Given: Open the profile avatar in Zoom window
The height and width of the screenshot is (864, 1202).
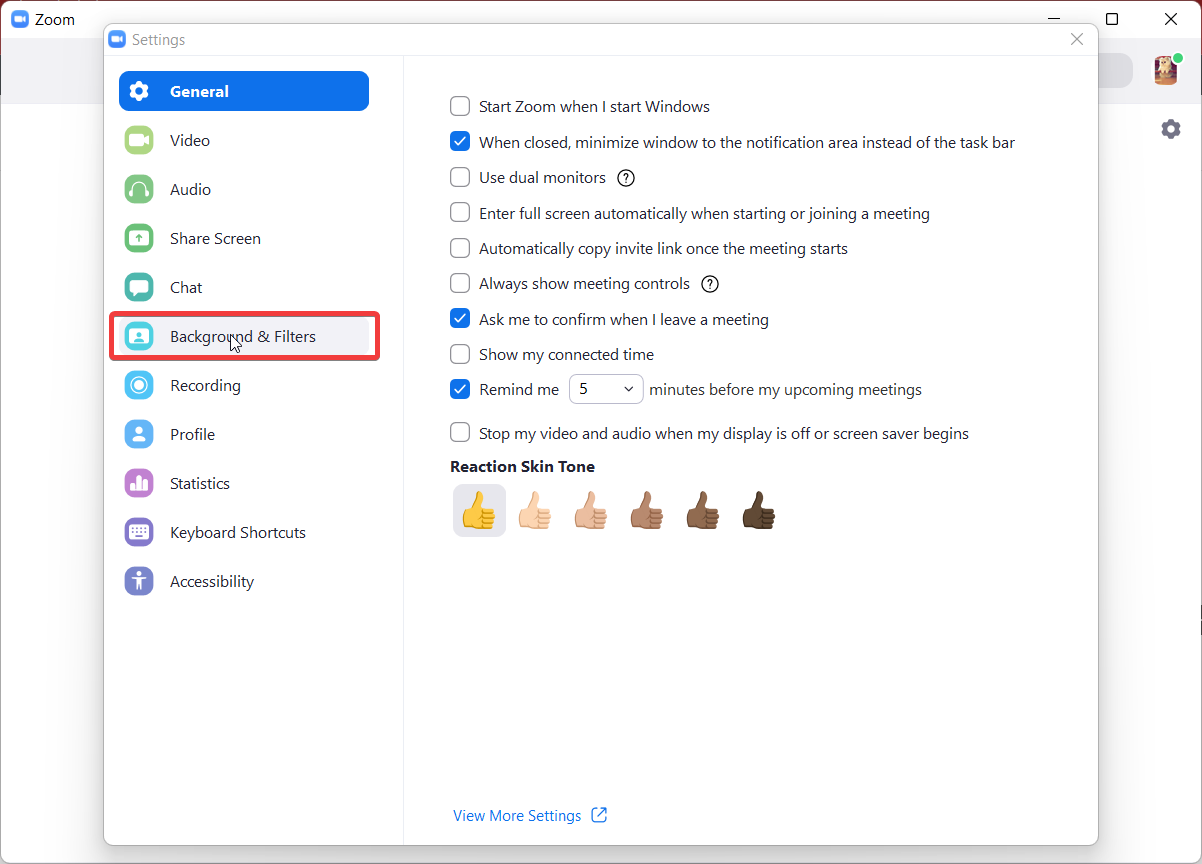Looking at the screenshot, I should (x=1167, y=70).
